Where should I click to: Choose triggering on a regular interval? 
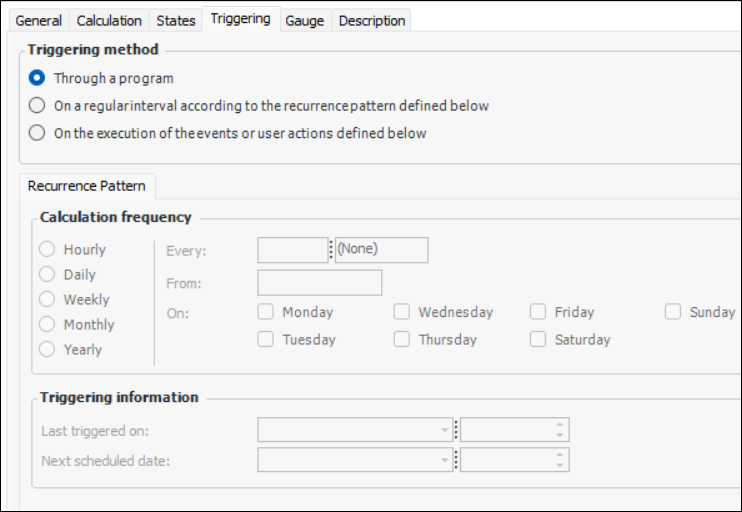37,105
